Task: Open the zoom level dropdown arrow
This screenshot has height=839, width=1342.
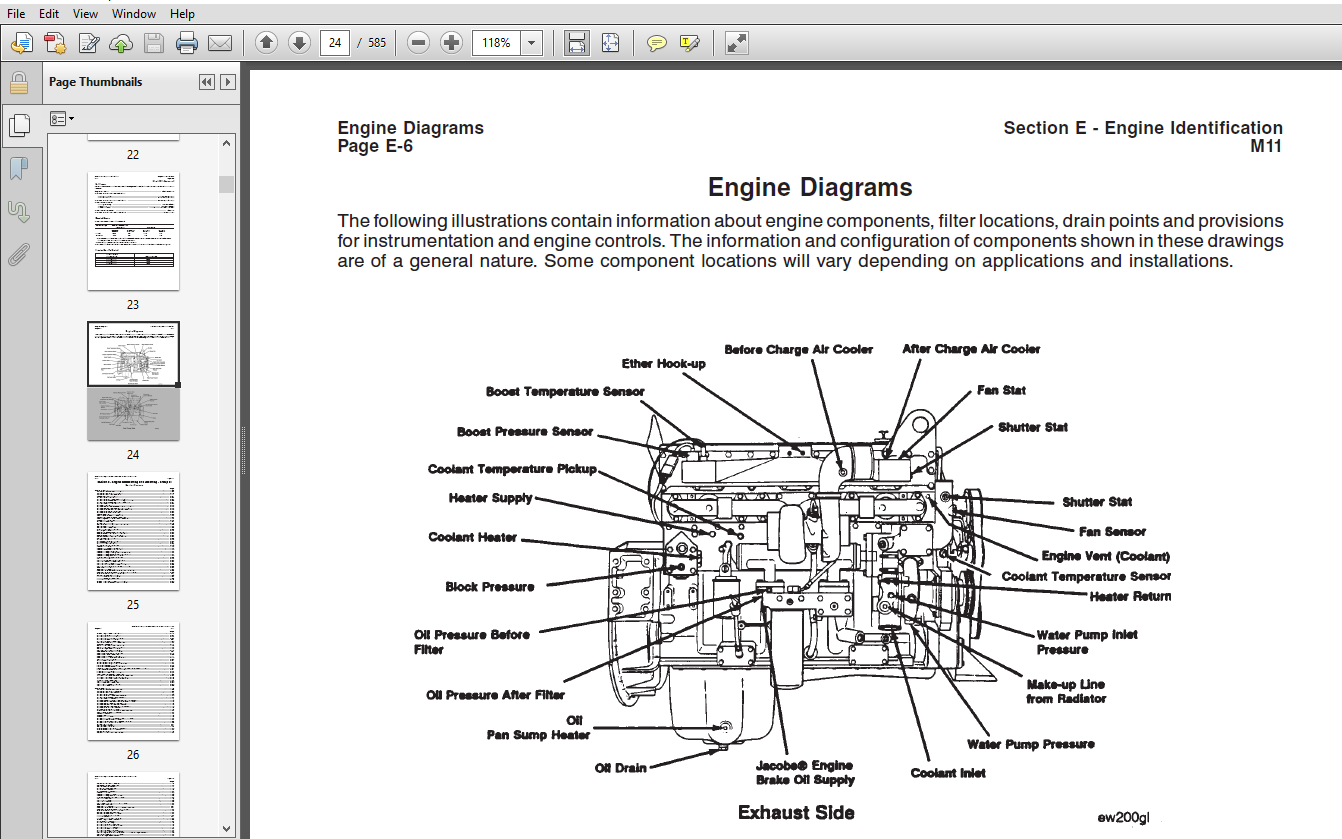Action: click(x=532, y=43)
